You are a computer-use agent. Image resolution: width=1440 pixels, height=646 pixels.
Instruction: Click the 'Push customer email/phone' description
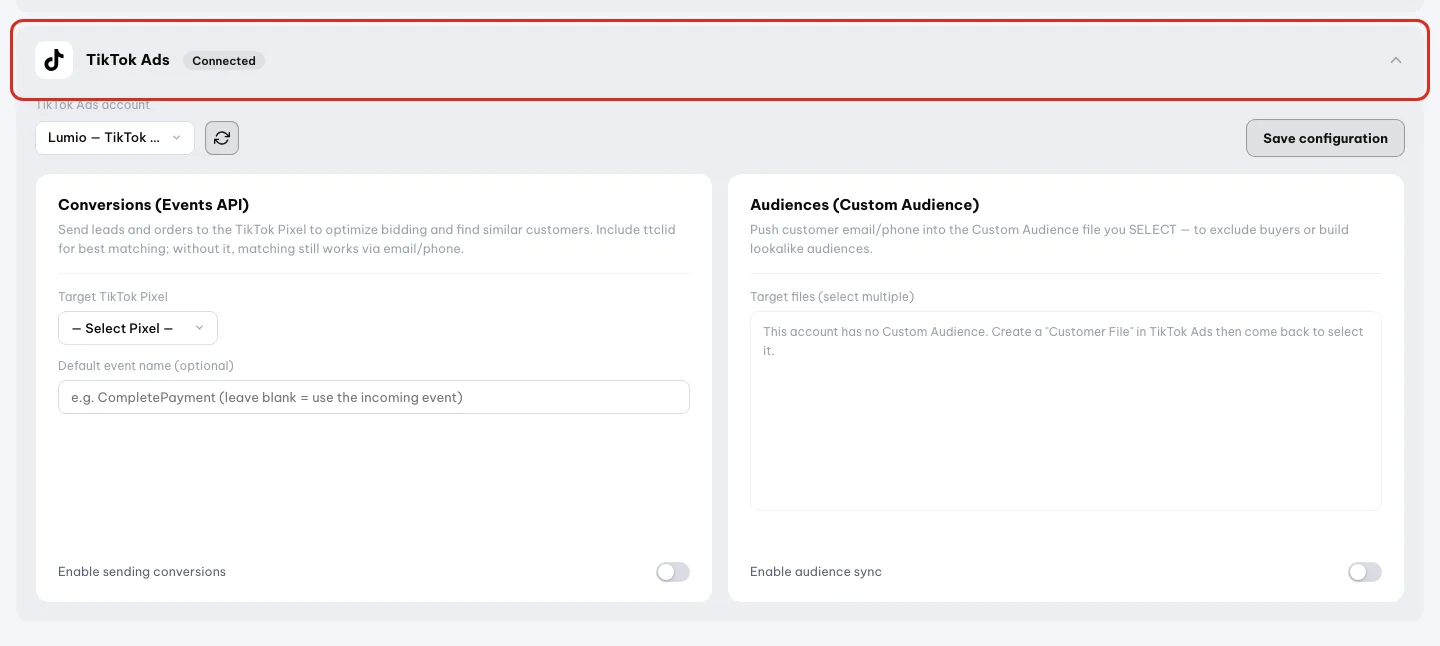(x=1049, y=239)
